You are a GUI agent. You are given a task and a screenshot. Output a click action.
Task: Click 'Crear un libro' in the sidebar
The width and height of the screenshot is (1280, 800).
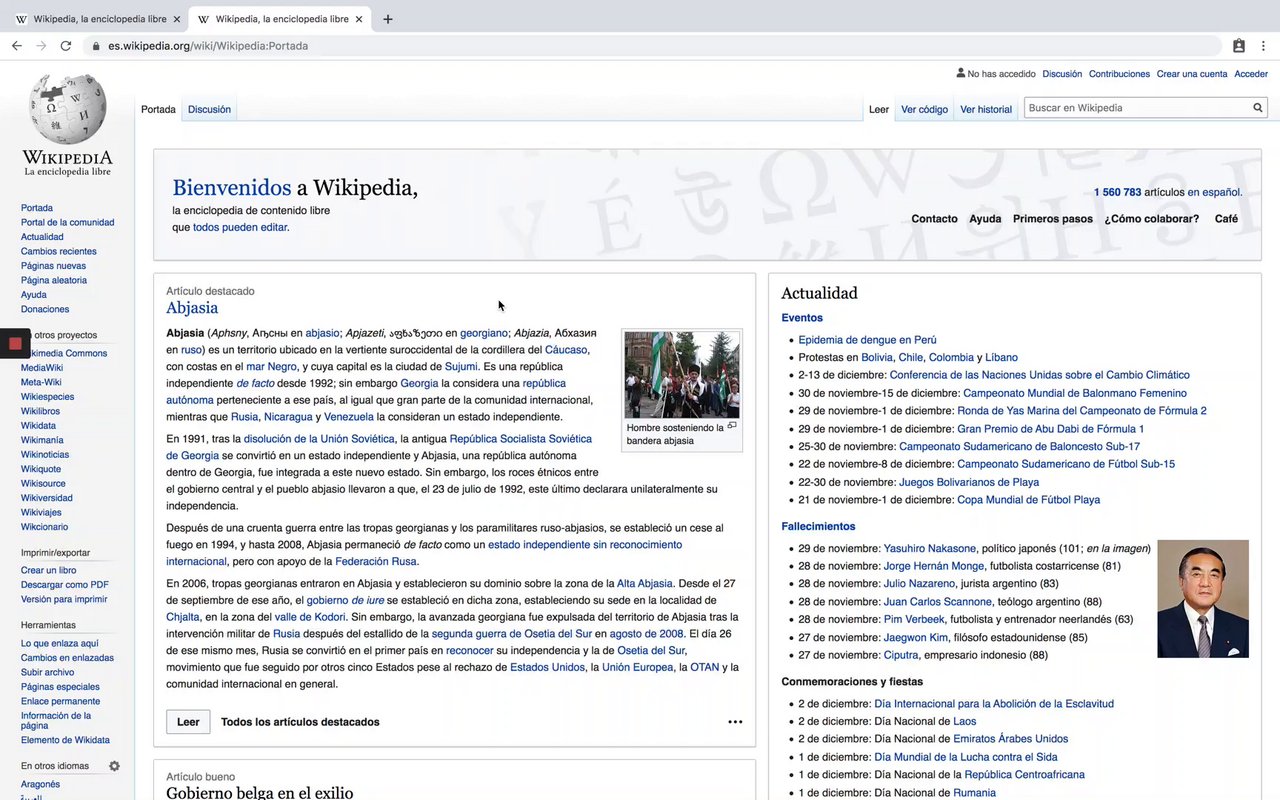coord(48,570)
